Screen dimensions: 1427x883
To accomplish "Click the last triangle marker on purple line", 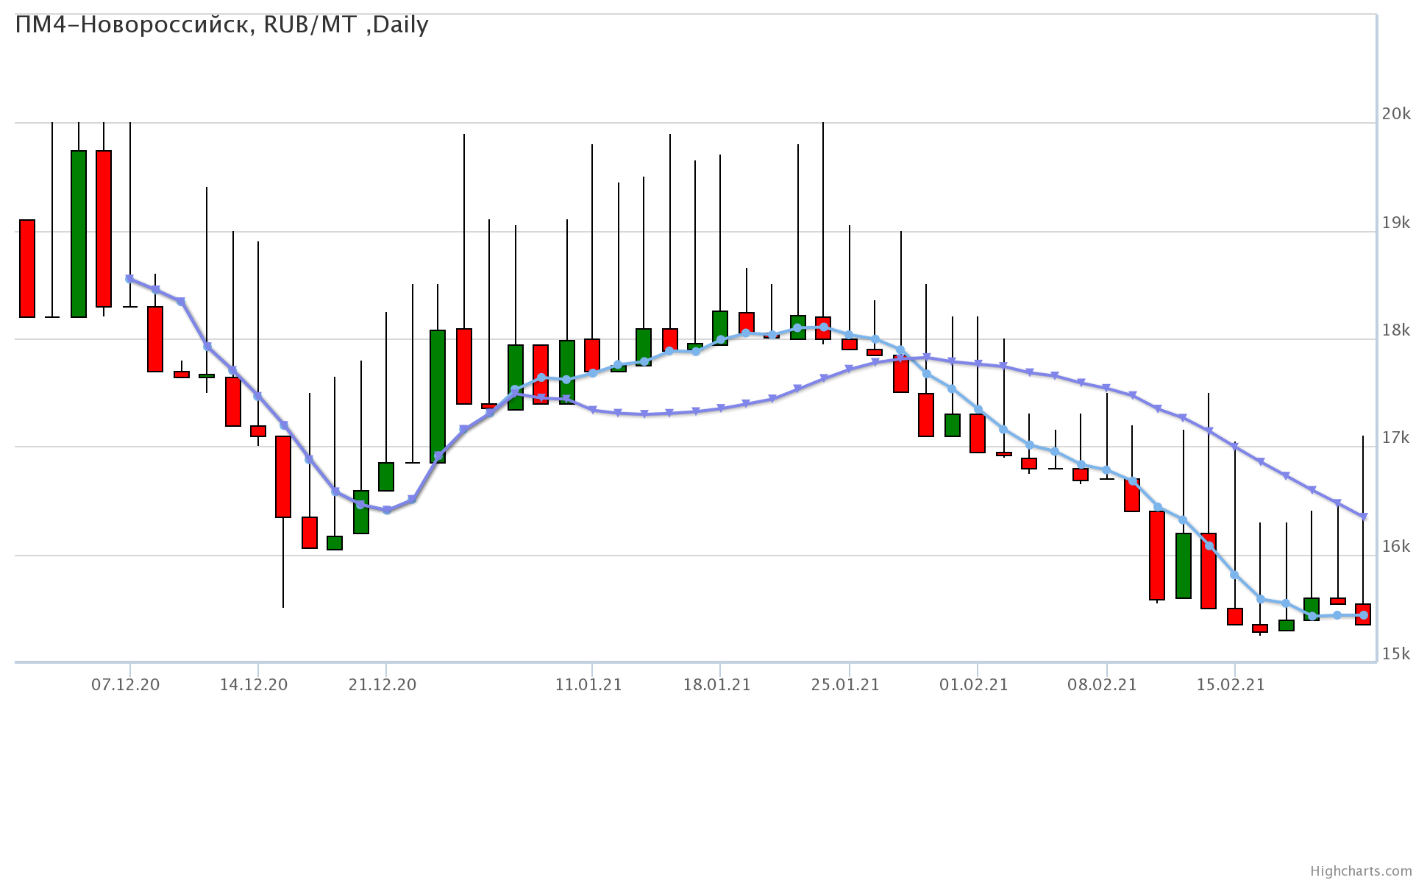I will pyautogui.click(x=1363, y=517).
